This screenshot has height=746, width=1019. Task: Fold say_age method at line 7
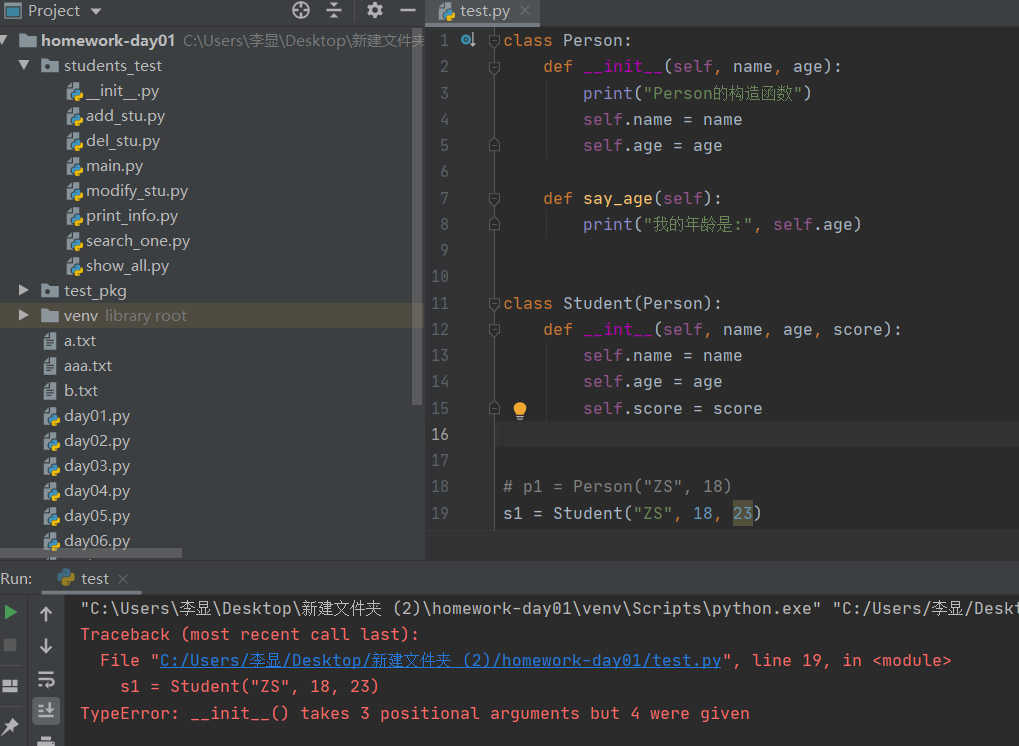(x=494, y=198)
